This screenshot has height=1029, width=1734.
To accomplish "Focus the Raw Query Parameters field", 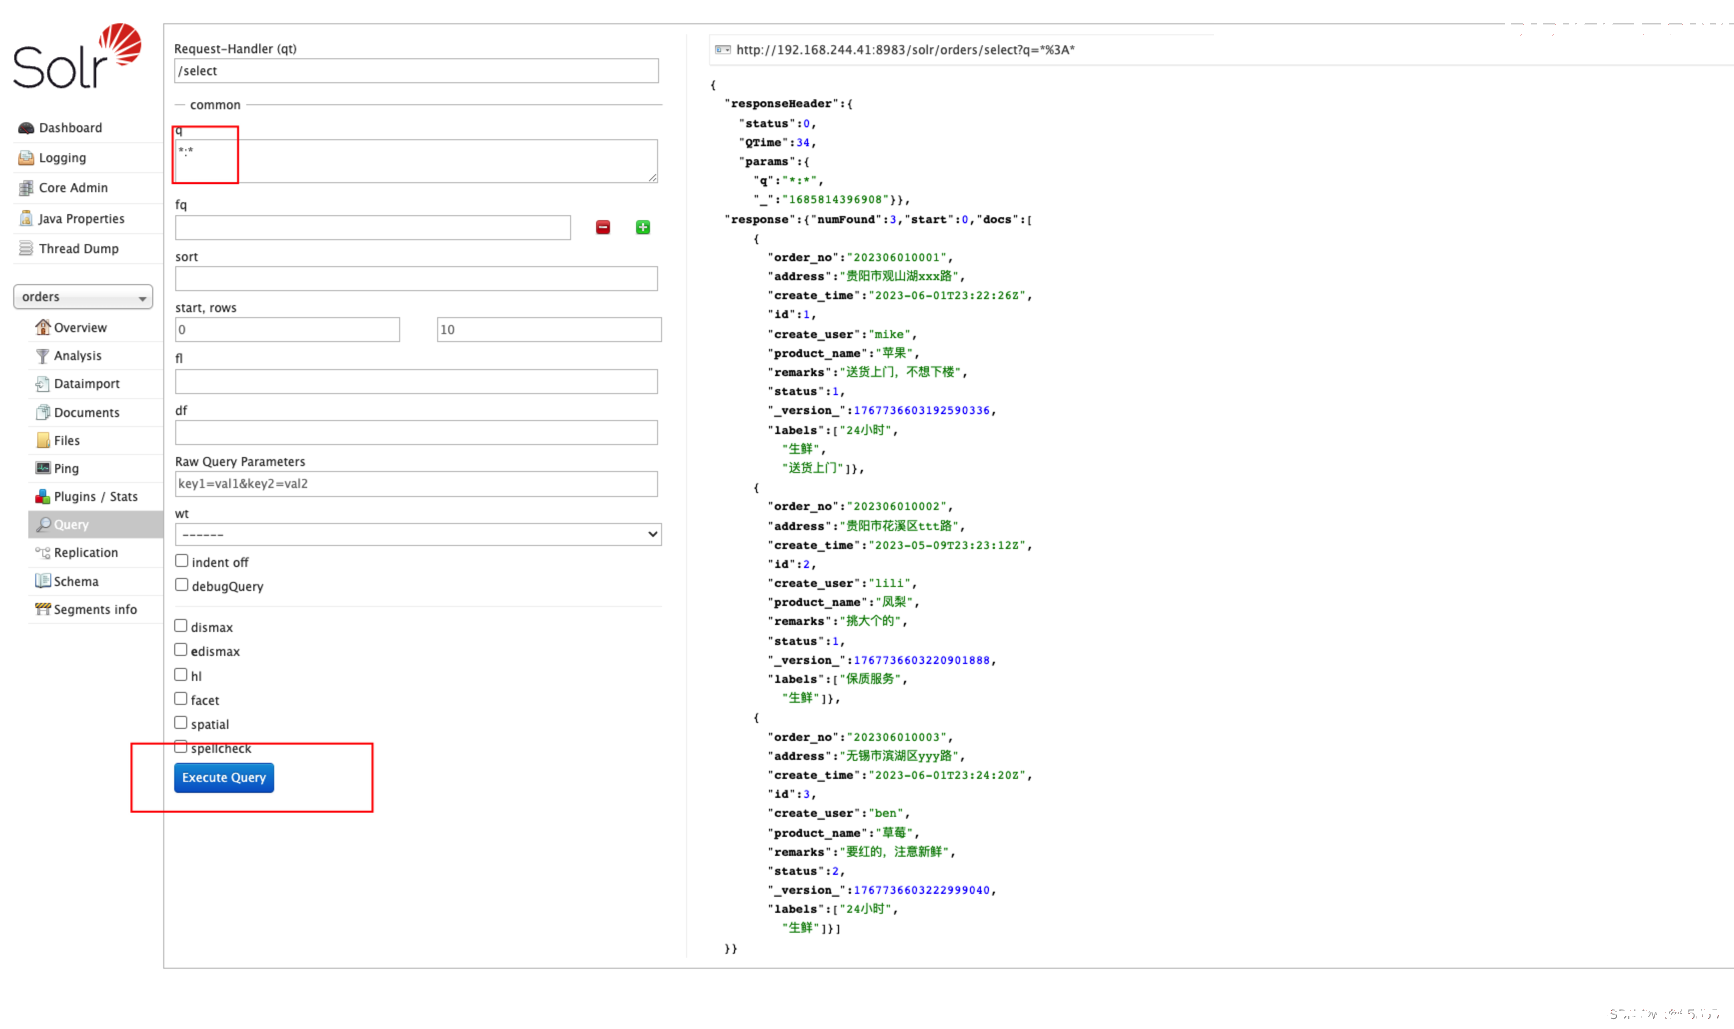I will (x=416, y=484).
